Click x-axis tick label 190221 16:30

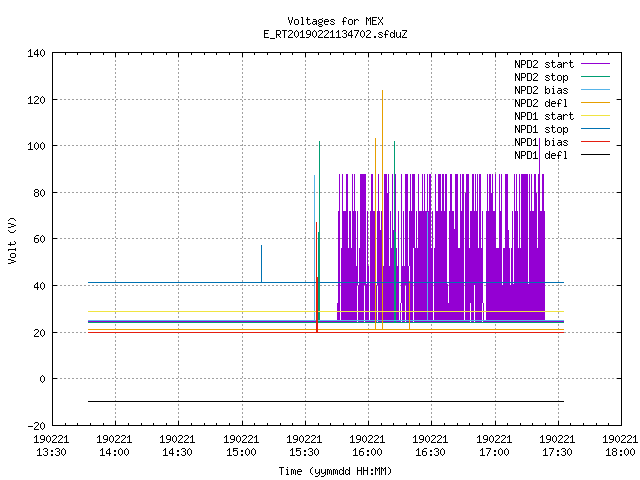point(431,446)
